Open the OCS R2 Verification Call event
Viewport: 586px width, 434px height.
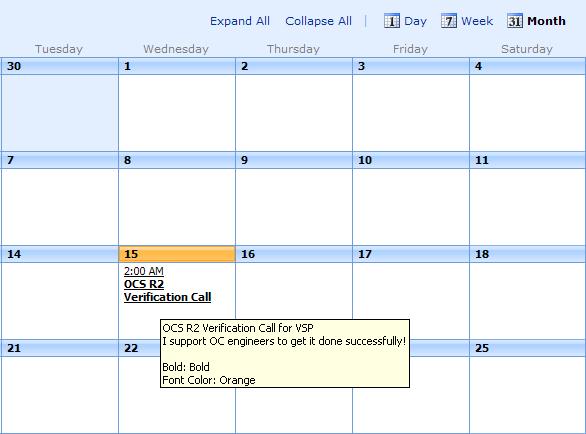(x=167, y=290)
